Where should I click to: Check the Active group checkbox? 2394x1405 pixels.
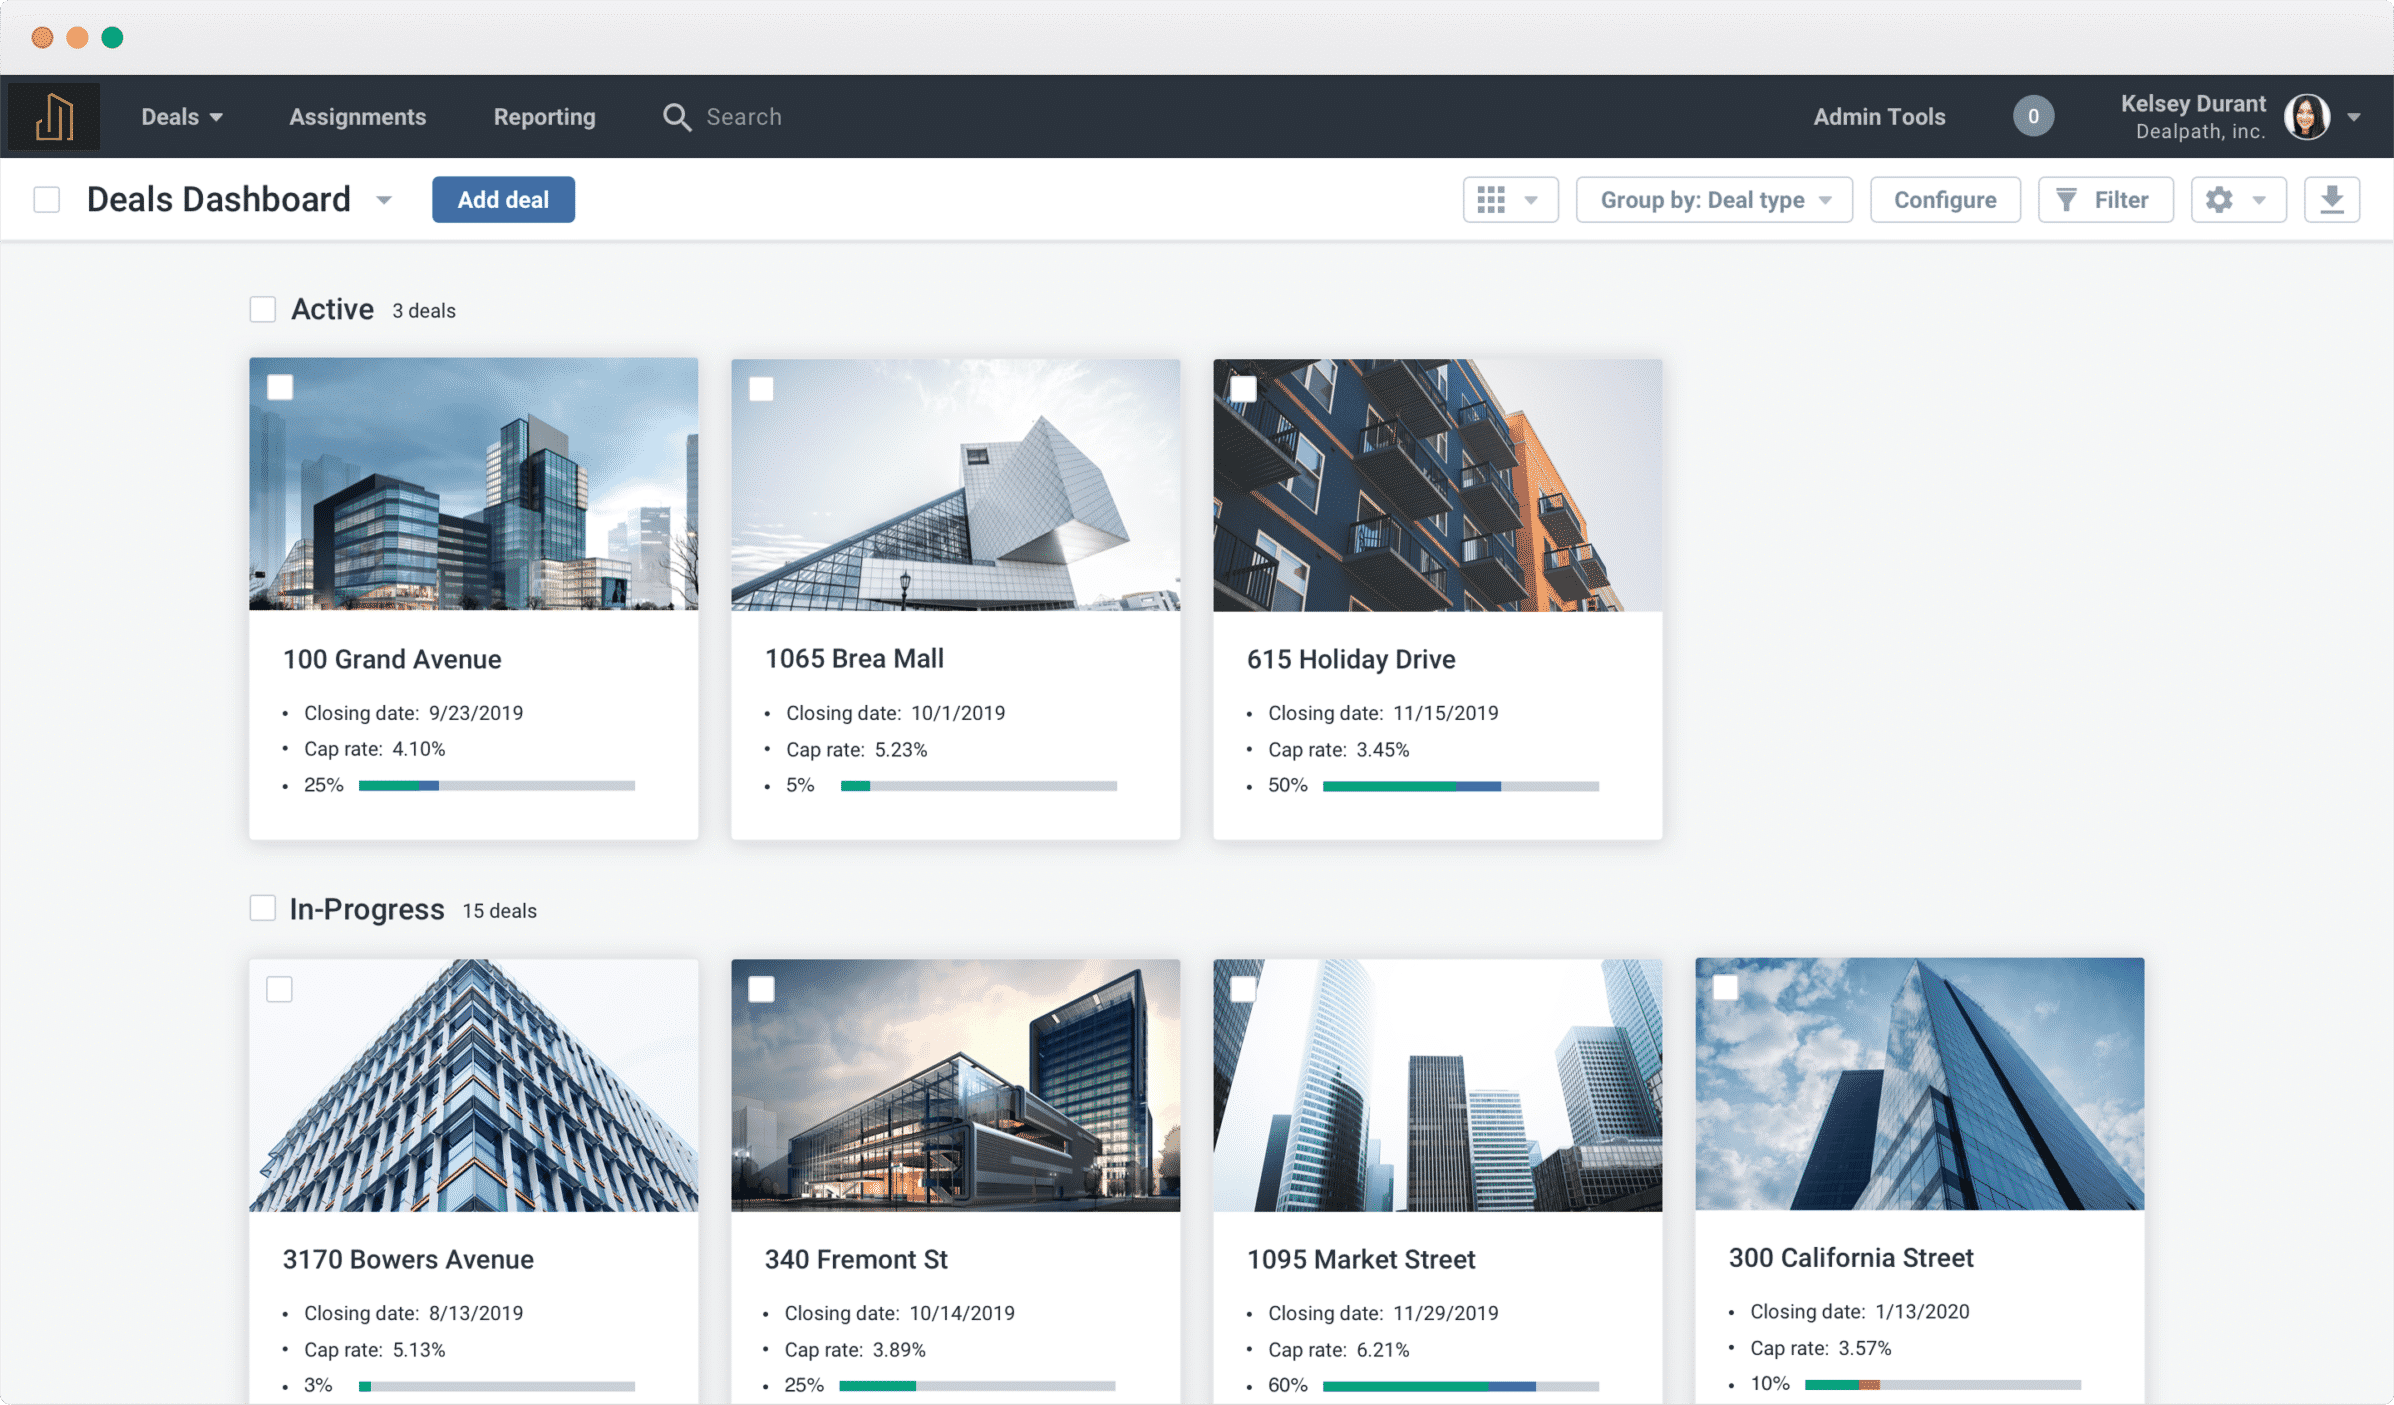263,310
